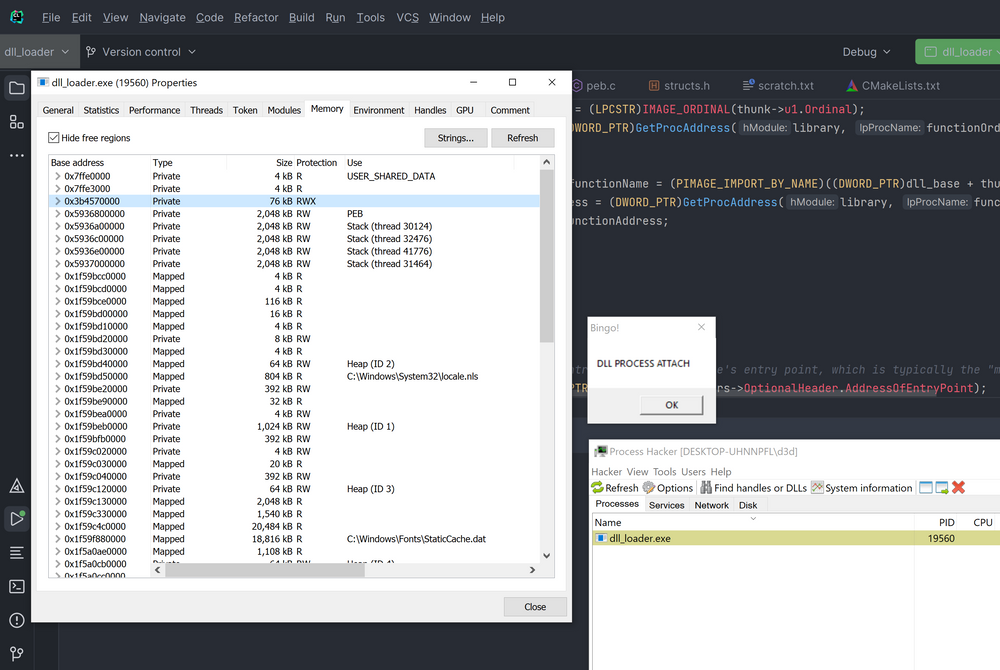Viewport: 1000px width, 670px height.
Task: Click the Strings button in the Memory tab
Action: click(x=456, y=137)
